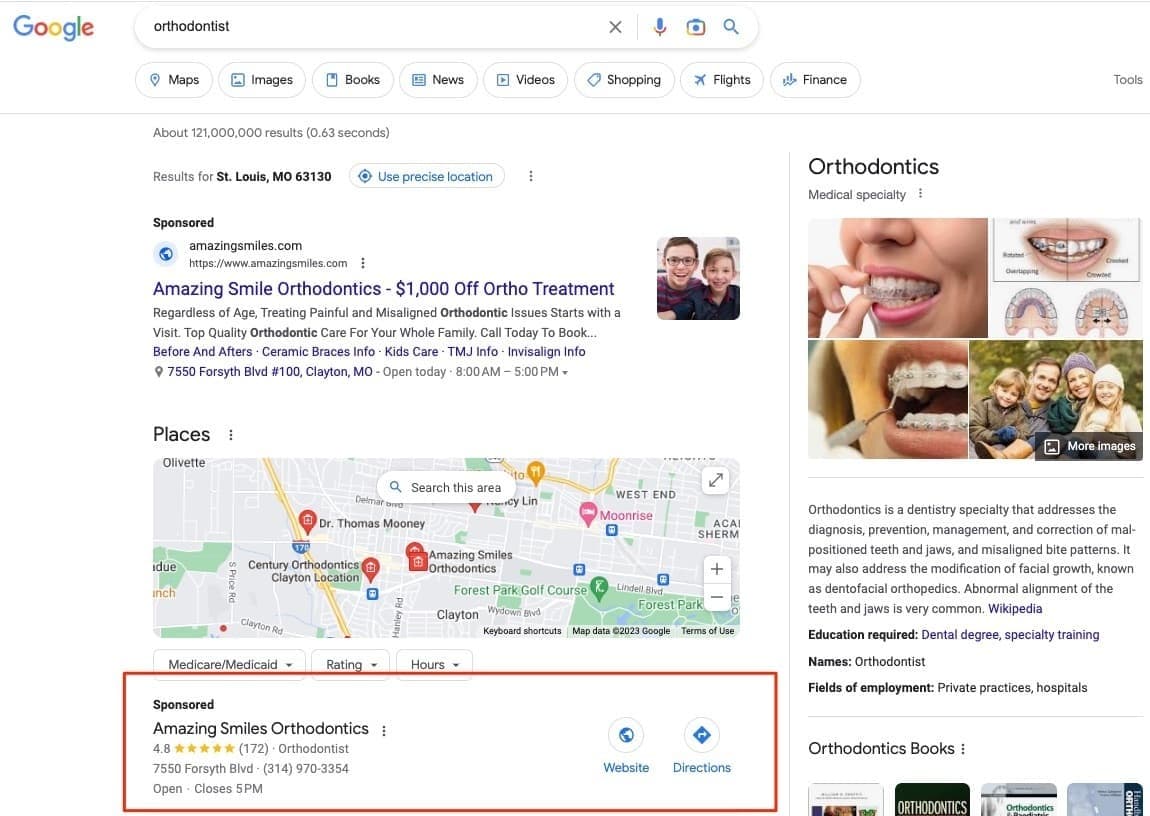Open More images in Orthodontics panel

click(x=1090, y=446)
